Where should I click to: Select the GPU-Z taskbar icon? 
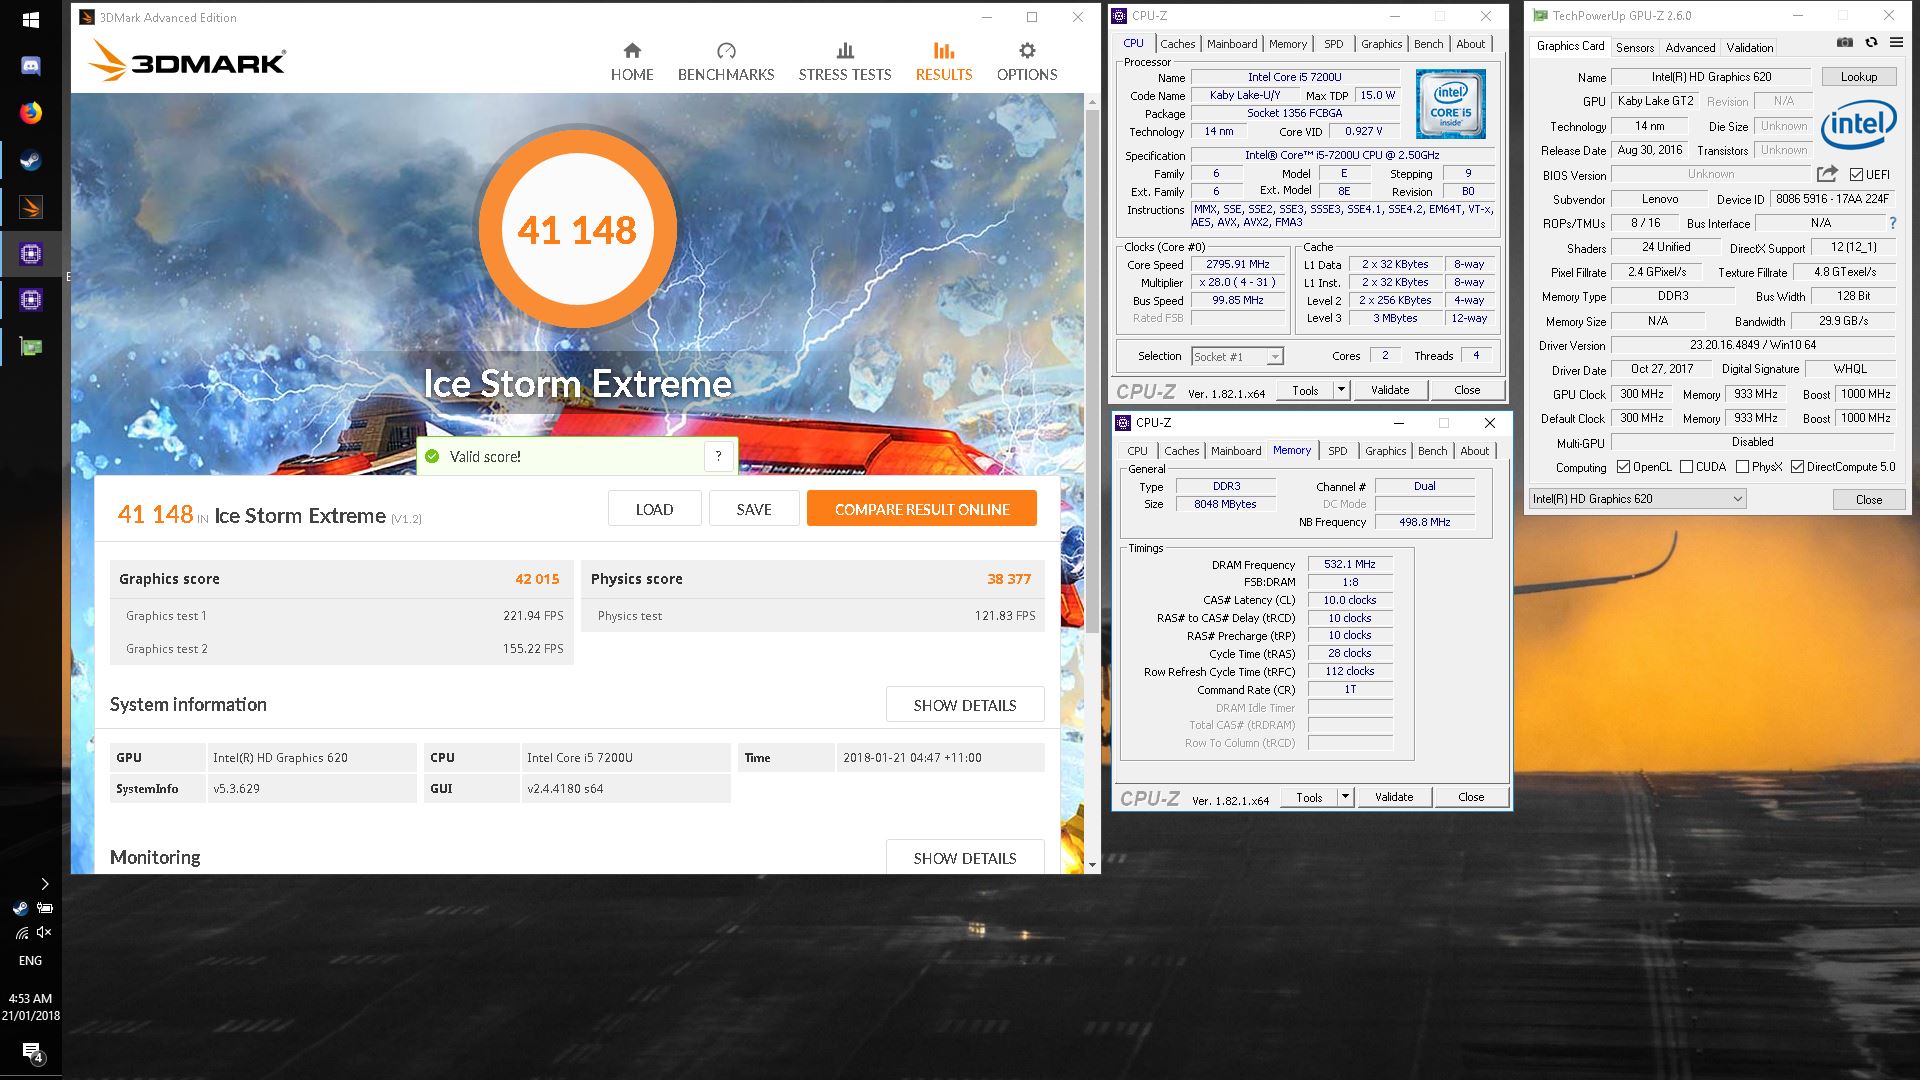pos(30,347)
